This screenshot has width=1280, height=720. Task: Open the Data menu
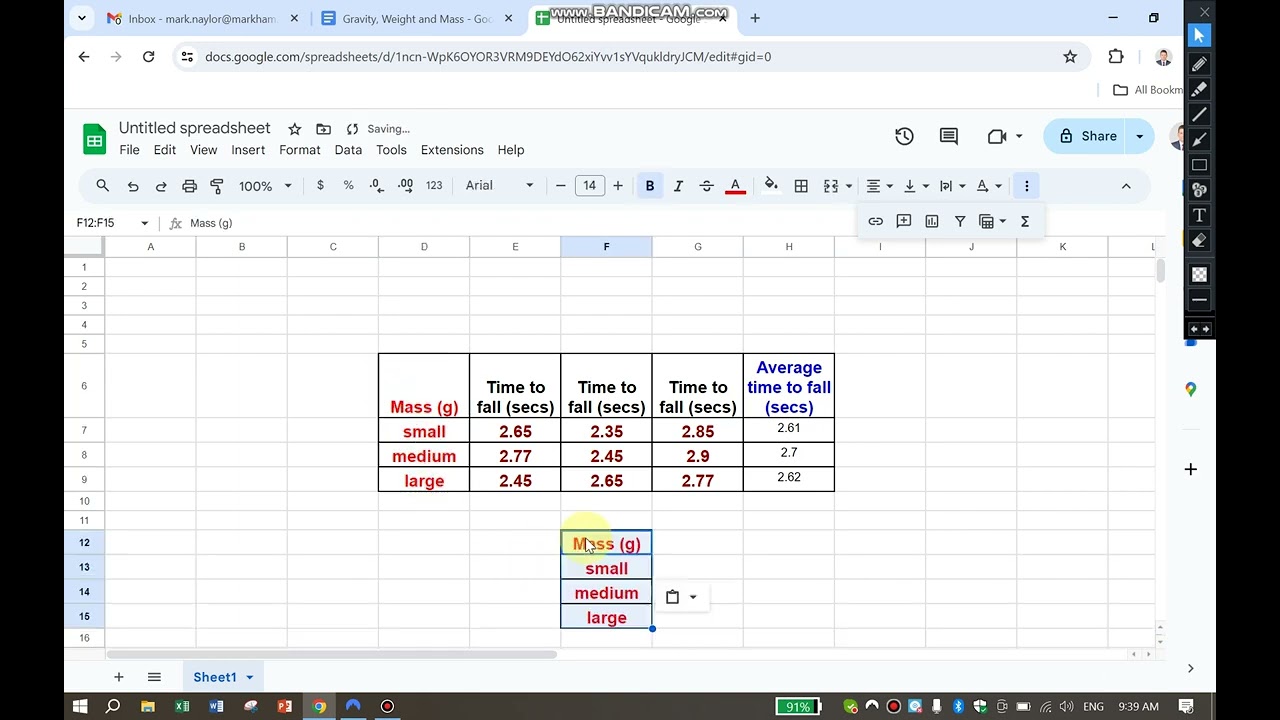pyautogui.click(x=348, y=150)
